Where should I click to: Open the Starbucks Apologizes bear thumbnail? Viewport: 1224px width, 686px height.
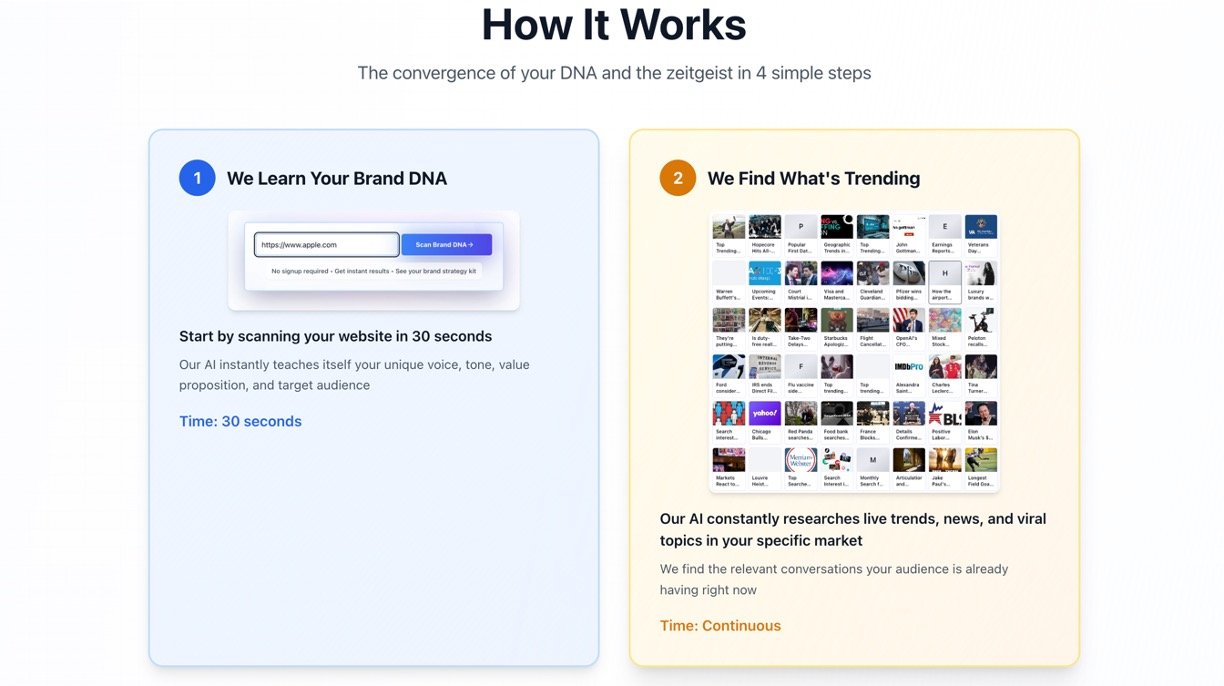pyautogui.click(x=837, y=320)
